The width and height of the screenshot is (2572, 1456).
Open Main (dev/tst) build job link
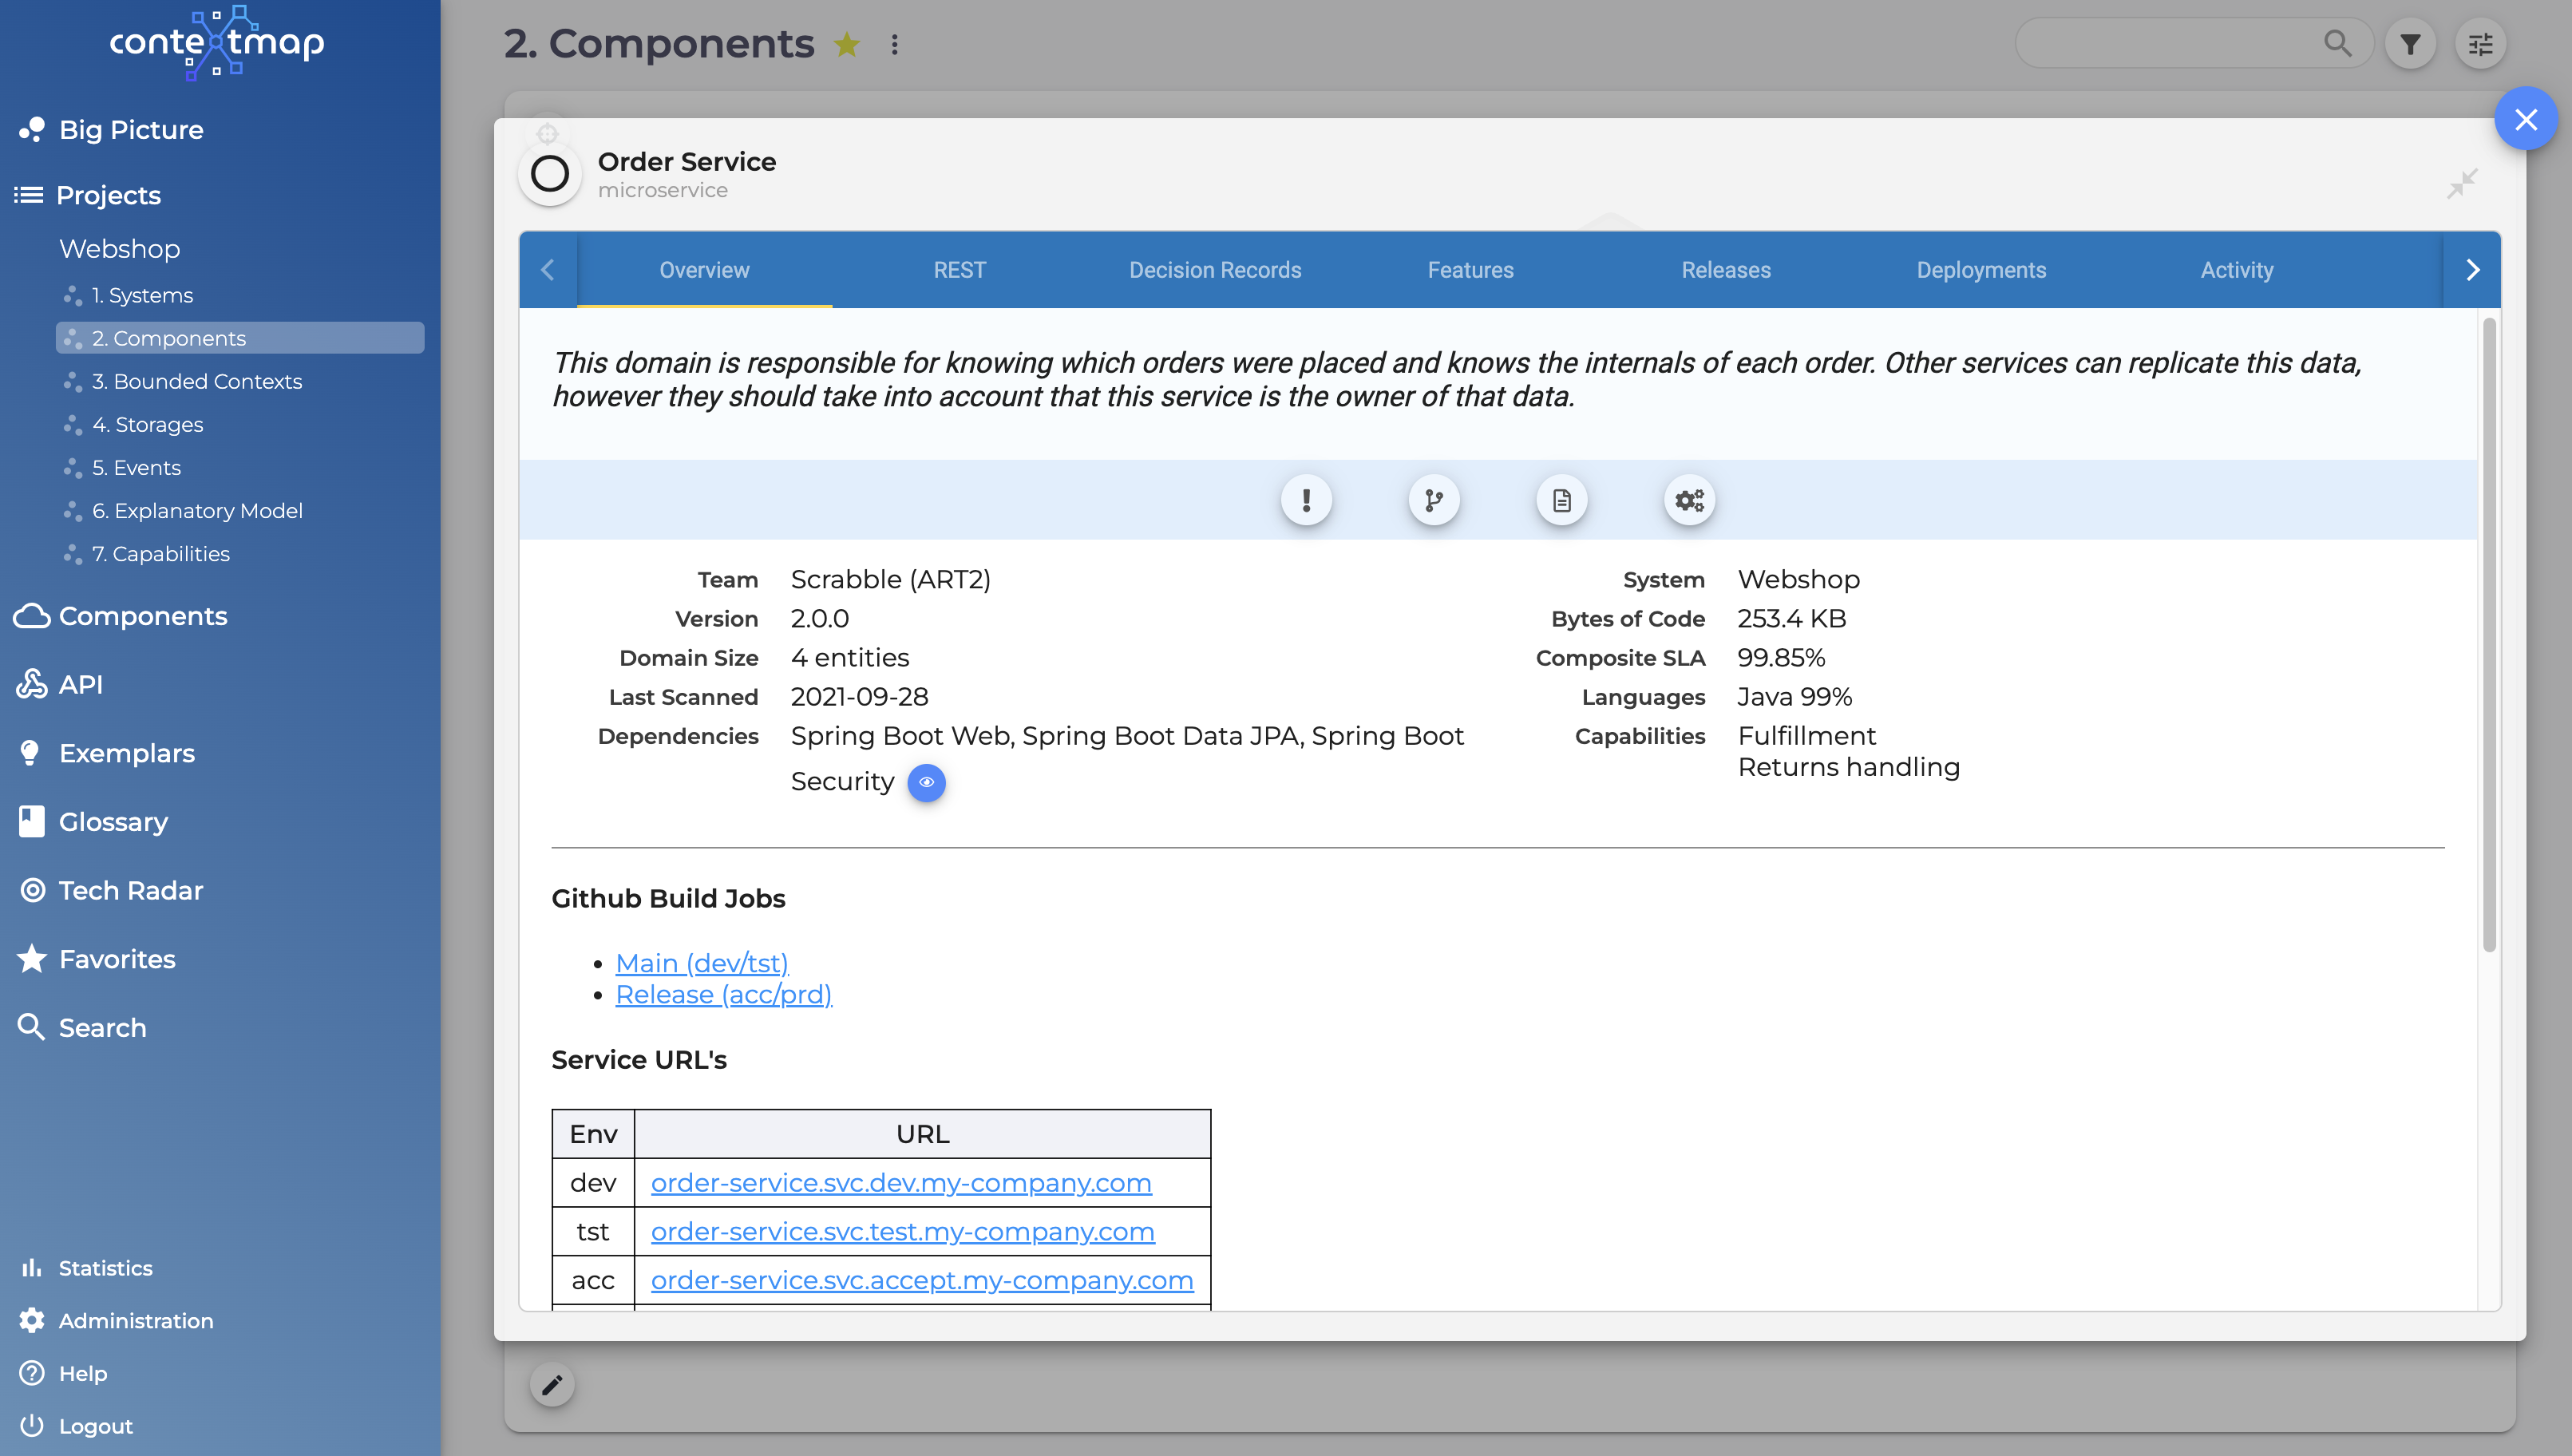pyautogui.click(x=702, y=963)
